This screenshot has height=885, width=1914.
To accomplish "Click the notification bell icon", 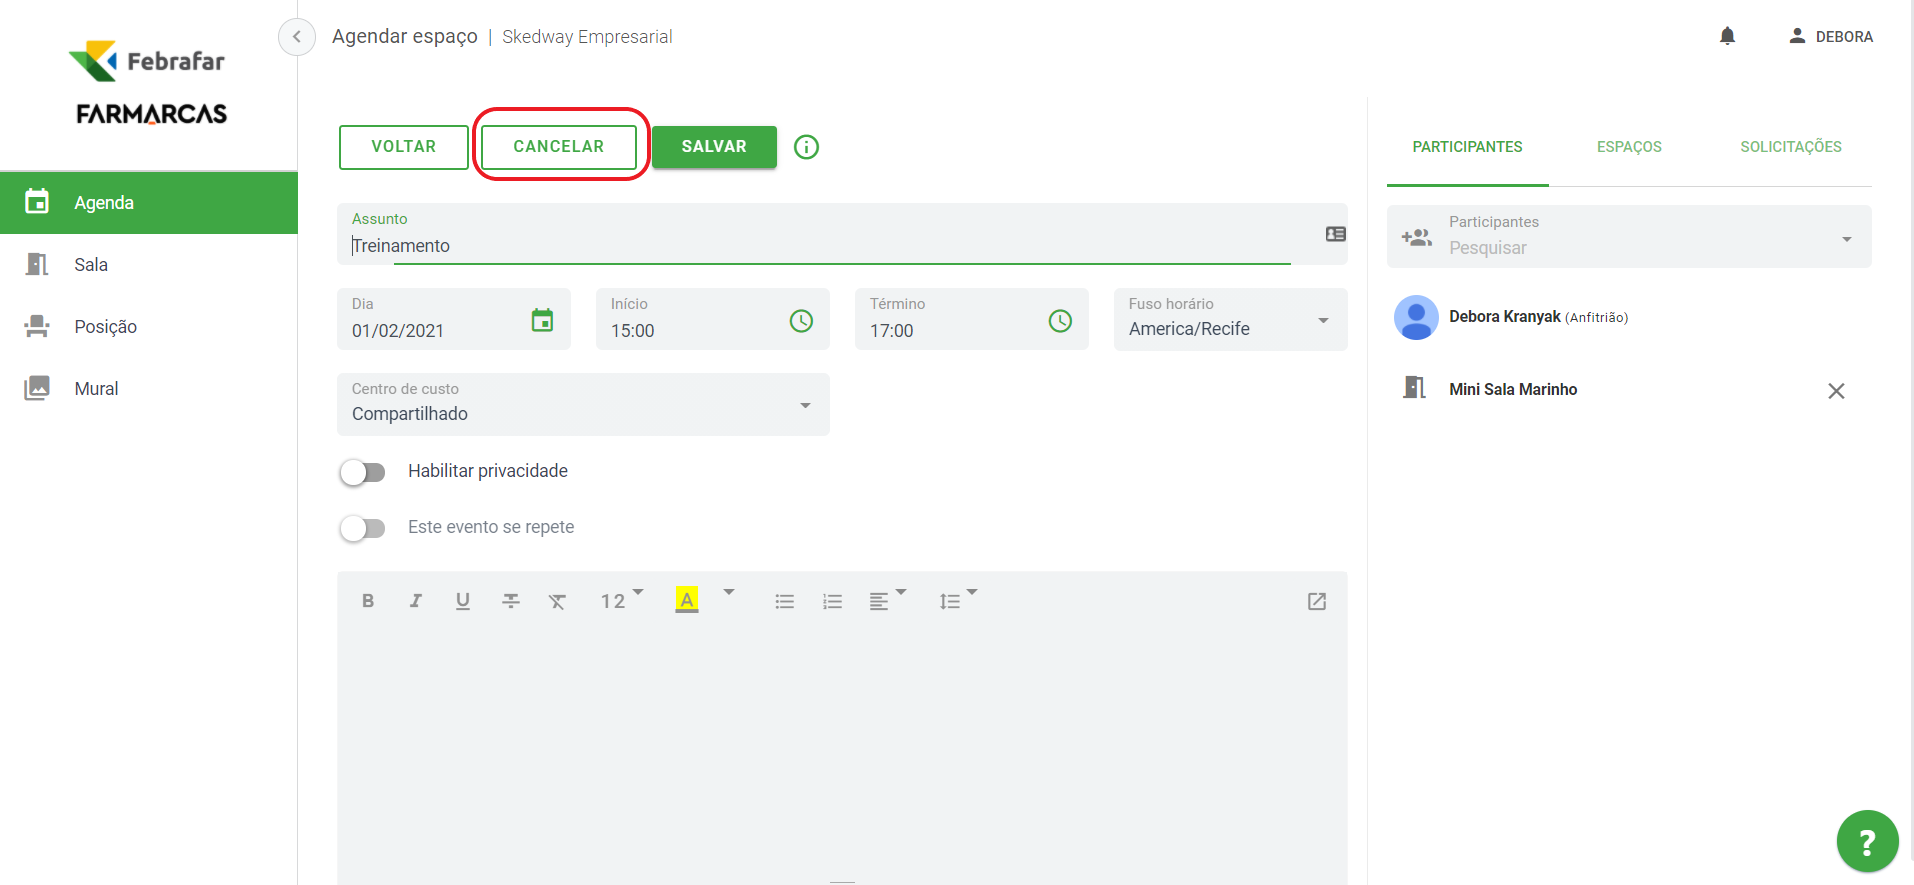I will pos(1727,37).
